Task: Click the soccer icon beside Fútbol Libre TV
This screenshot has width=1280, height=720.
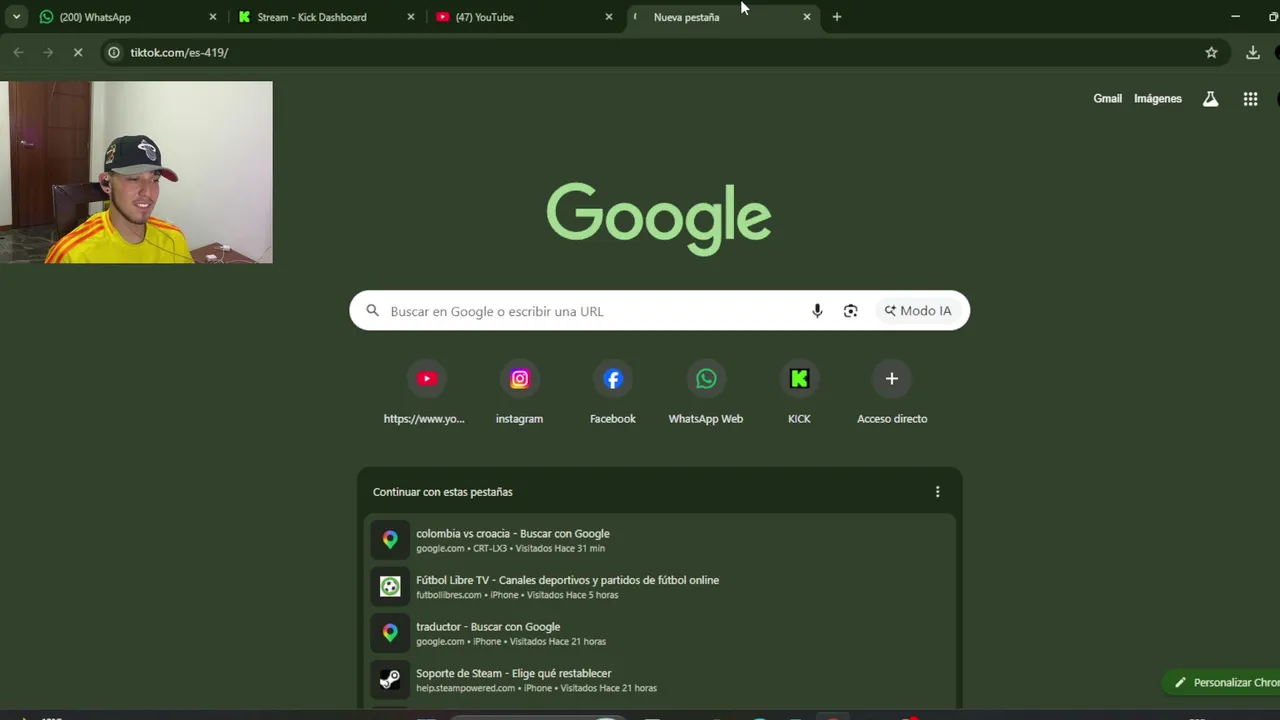Action: tap(390, 587)
